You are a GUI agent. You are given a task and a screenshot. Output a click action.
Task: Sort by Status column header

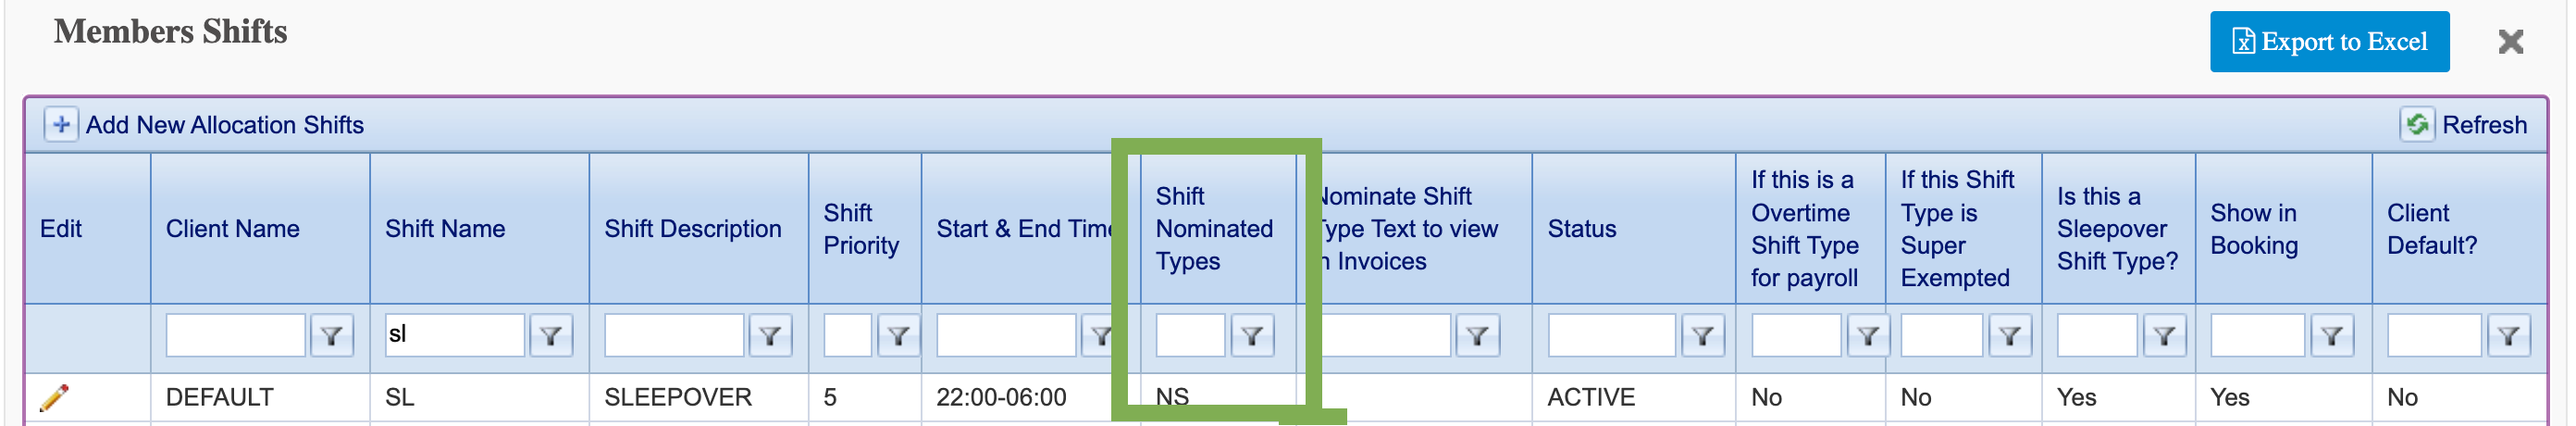(x=1582, y=229)
